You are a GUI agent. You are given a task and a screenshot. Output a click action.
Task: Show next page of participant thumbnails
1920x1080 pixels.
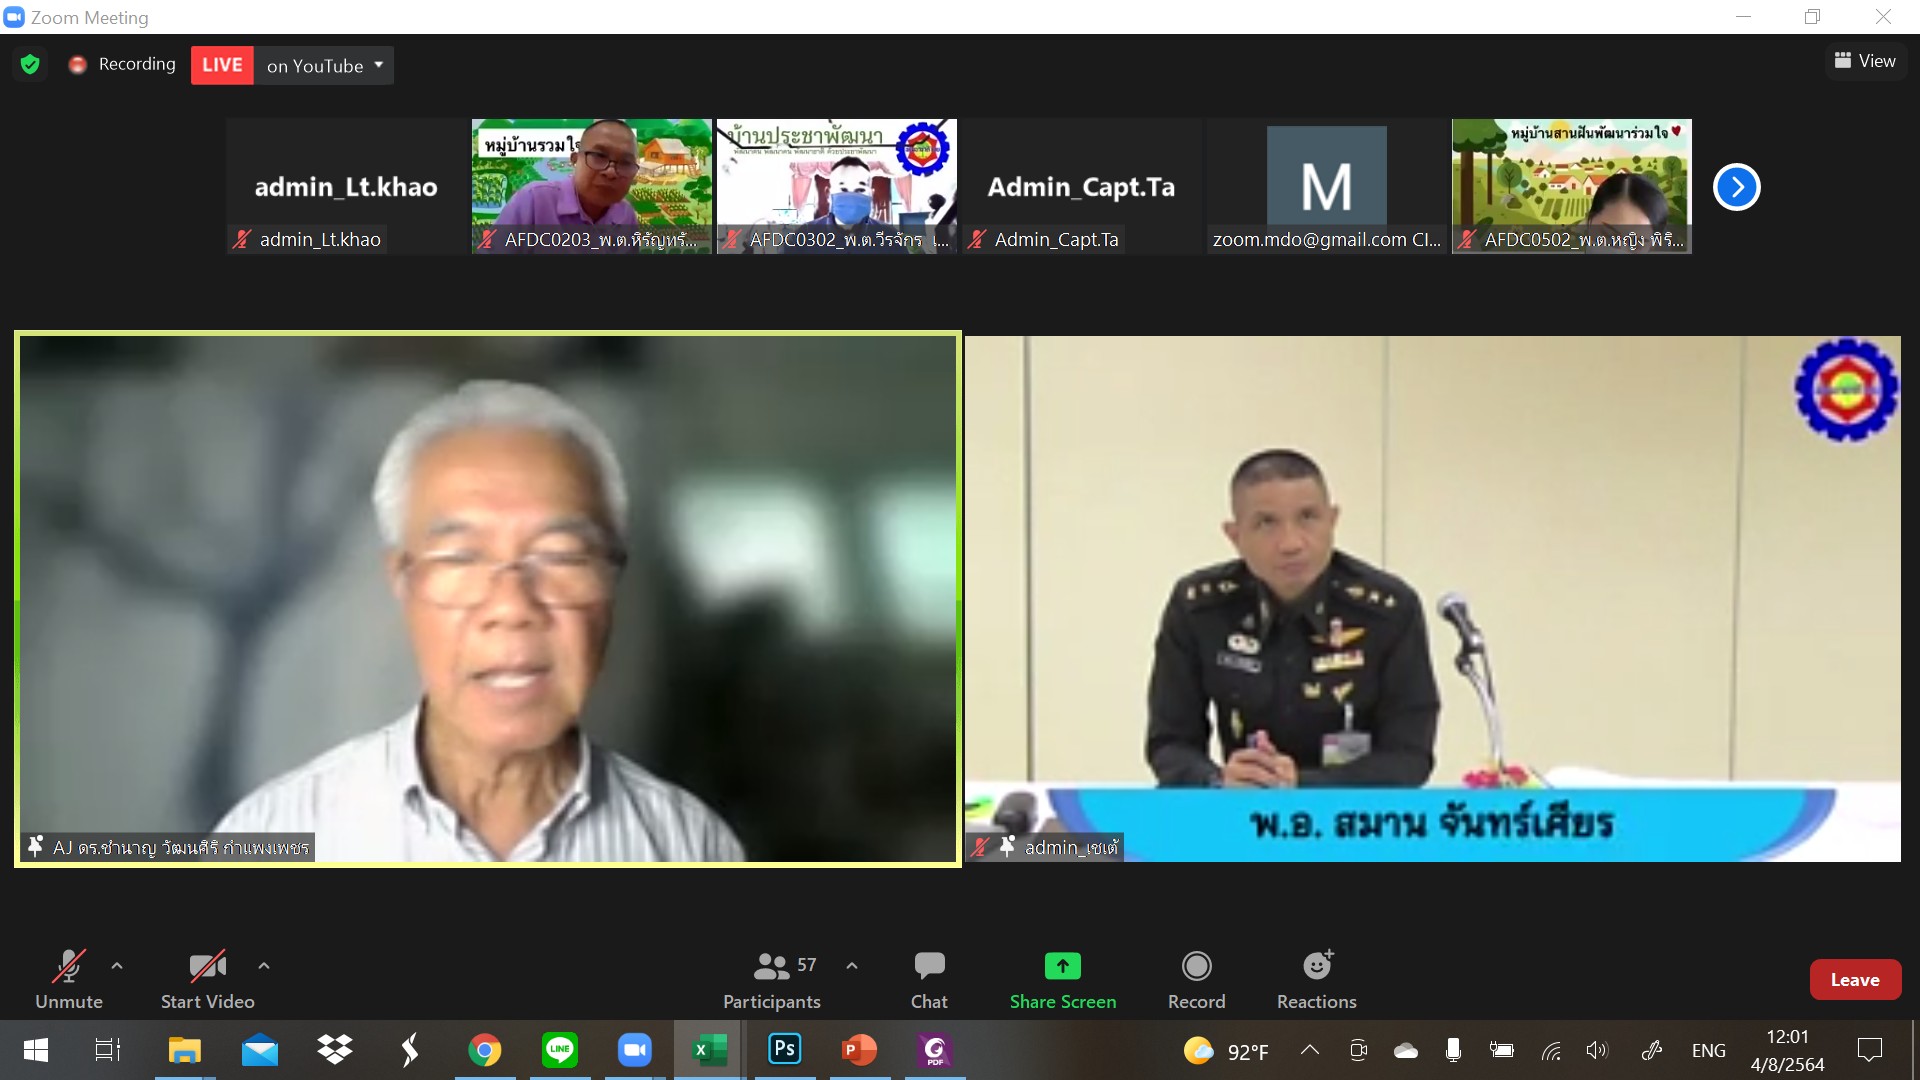click(x=1736, y=187)
